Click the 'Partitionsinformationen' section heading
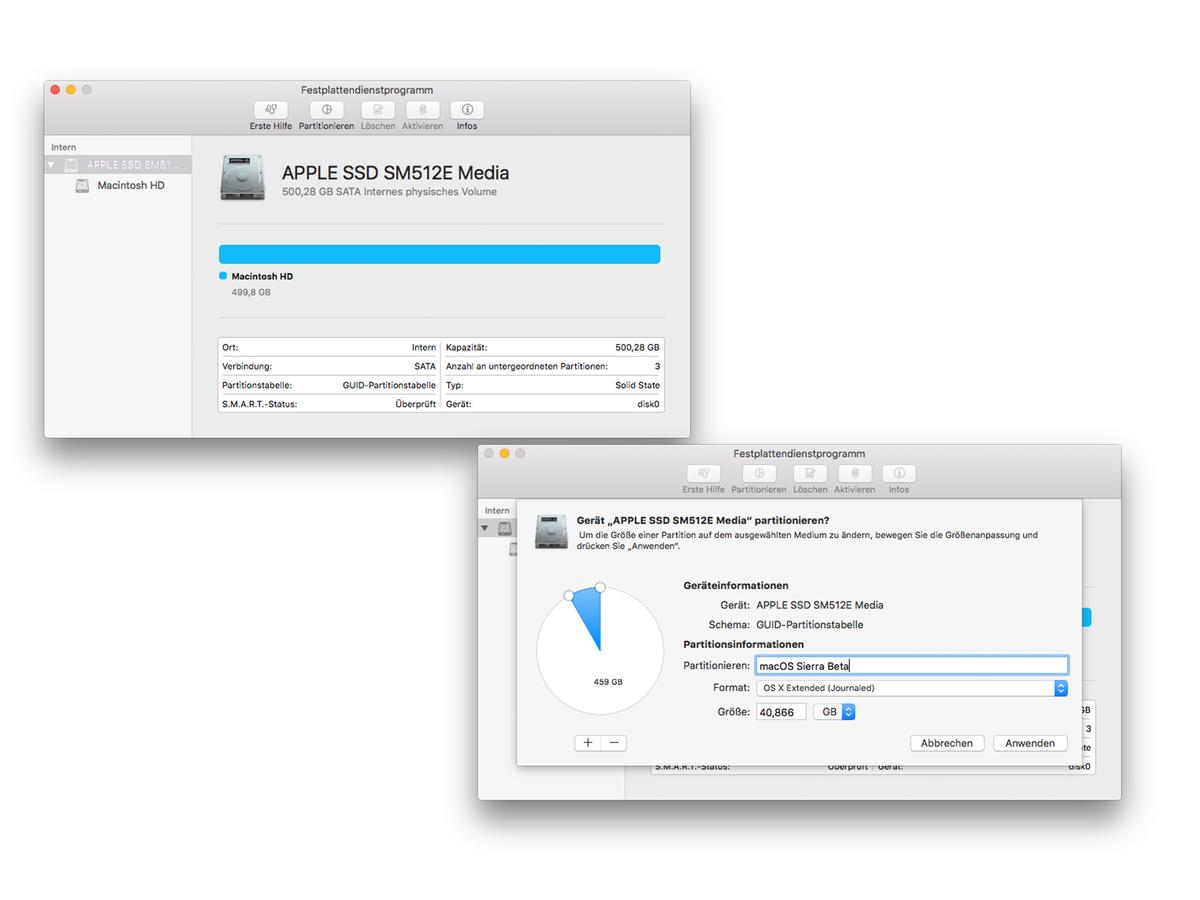1200x900 pixels. click(x=744, y=645)
